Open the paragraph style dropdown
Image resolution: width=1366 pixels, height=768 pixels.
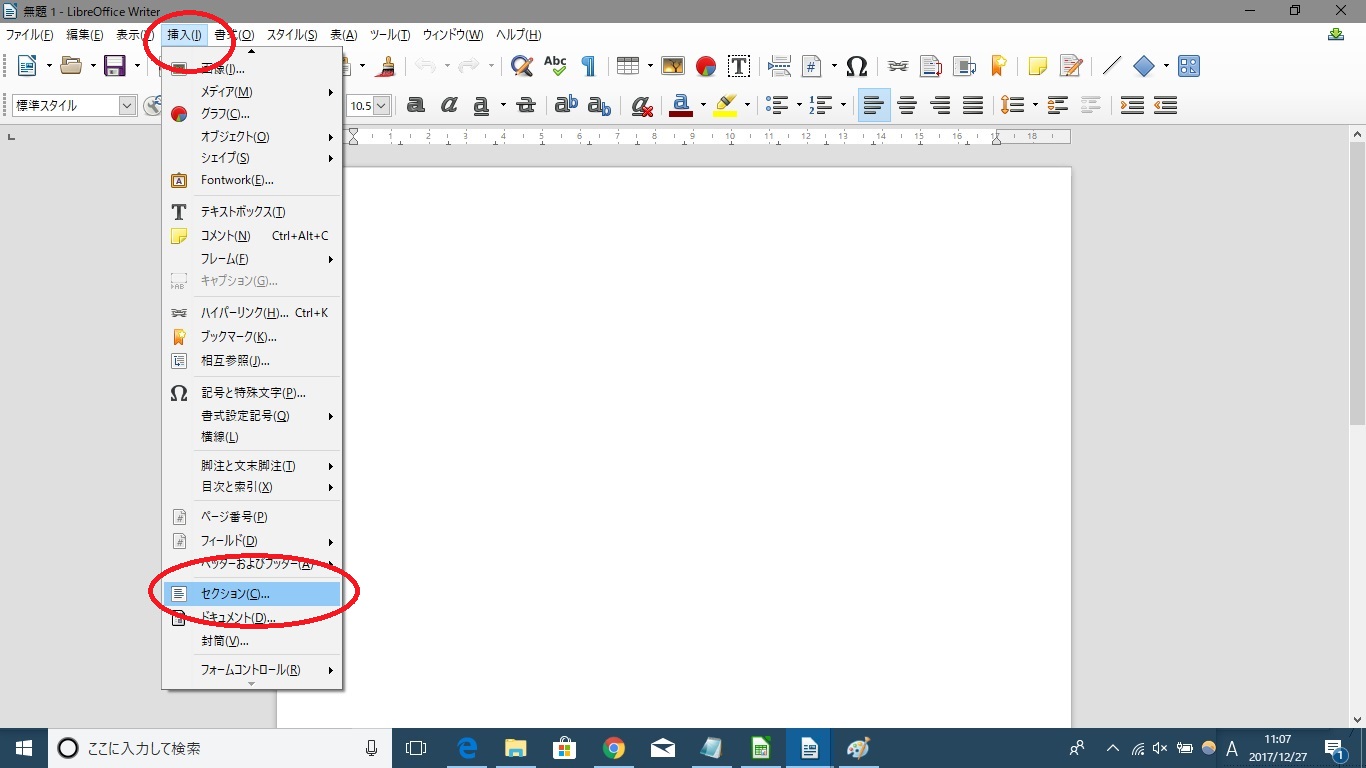click(x=127, y=105)
